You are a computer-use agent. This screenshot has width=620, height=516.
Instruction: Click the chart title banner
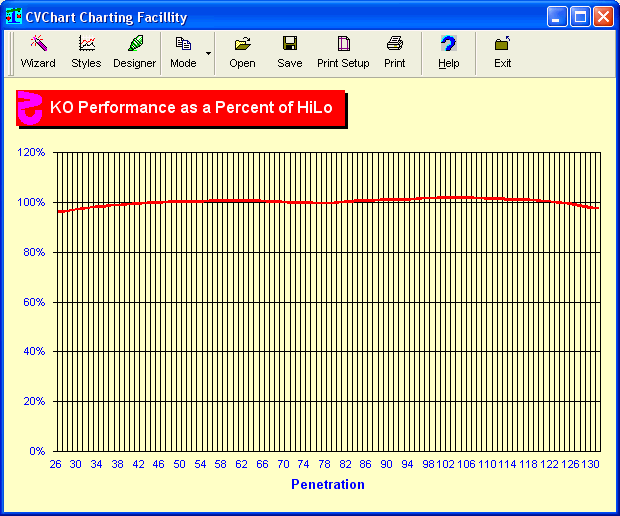pos(190,108)
